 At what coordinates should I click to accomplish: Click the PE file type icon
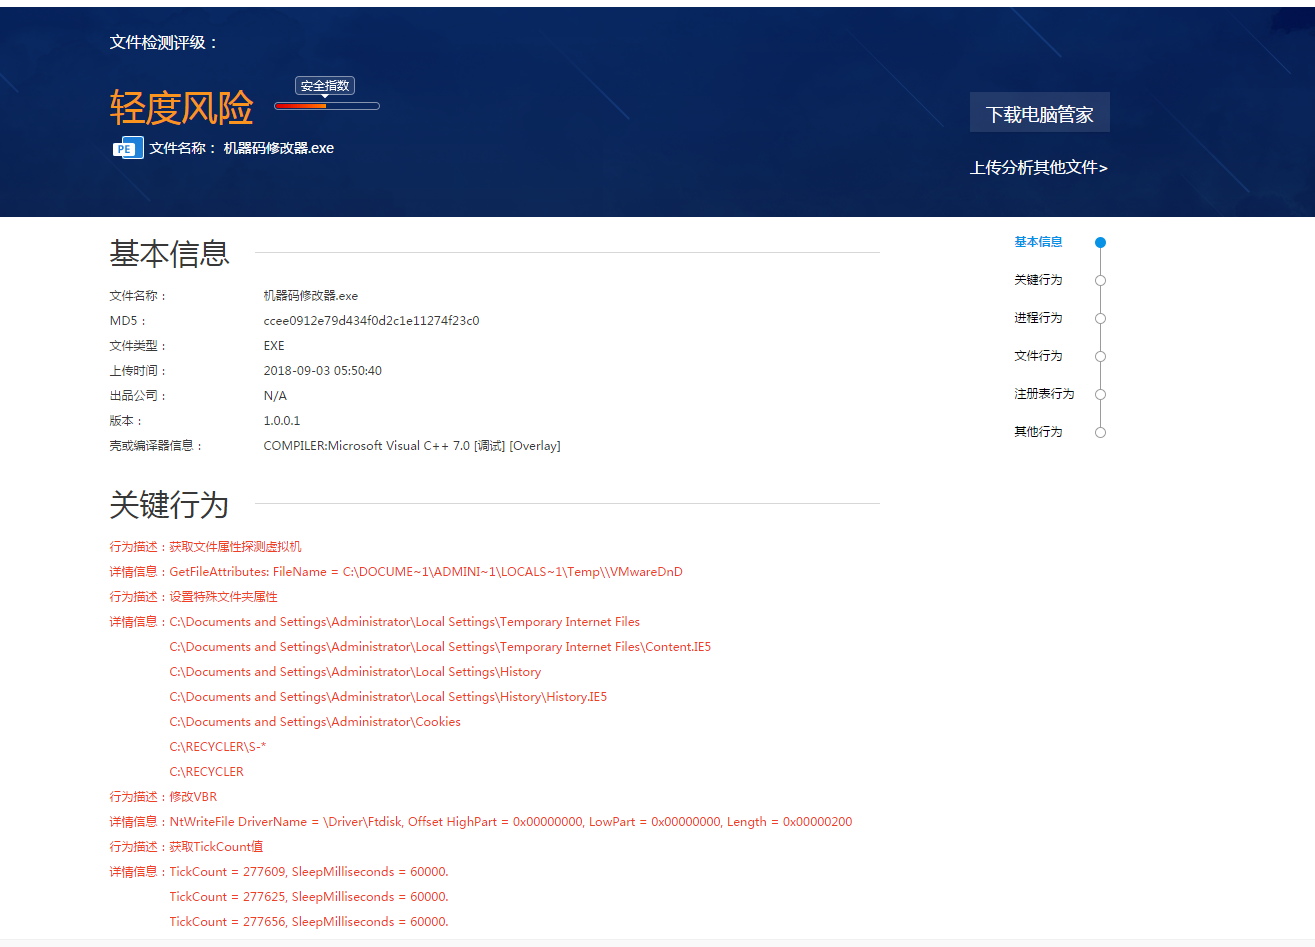127,148
